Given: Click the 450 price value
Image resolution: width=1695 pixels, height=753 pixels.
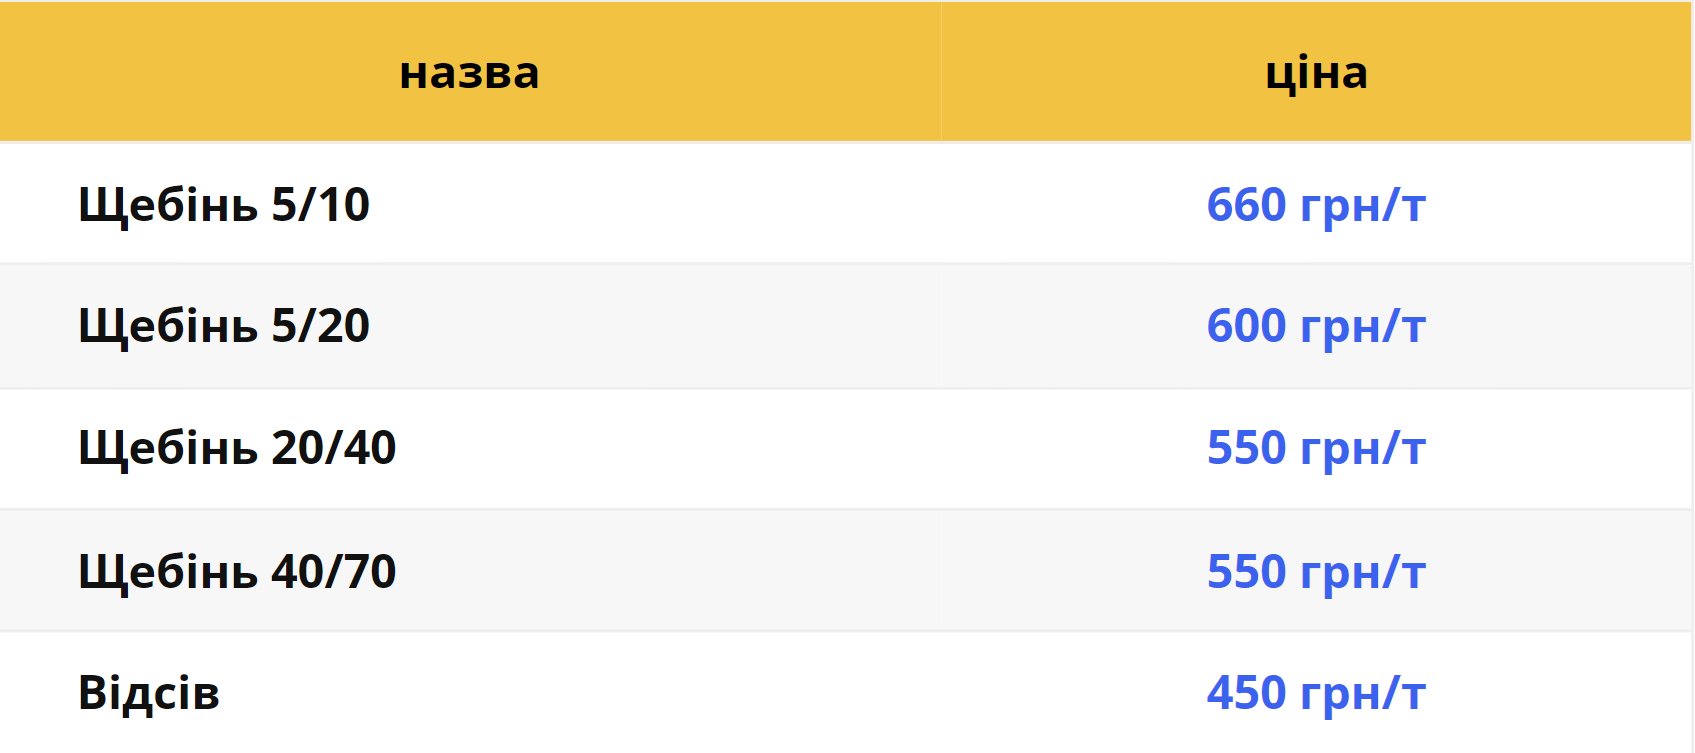Looking at the screenshot, I should (x=1246, y=693).
